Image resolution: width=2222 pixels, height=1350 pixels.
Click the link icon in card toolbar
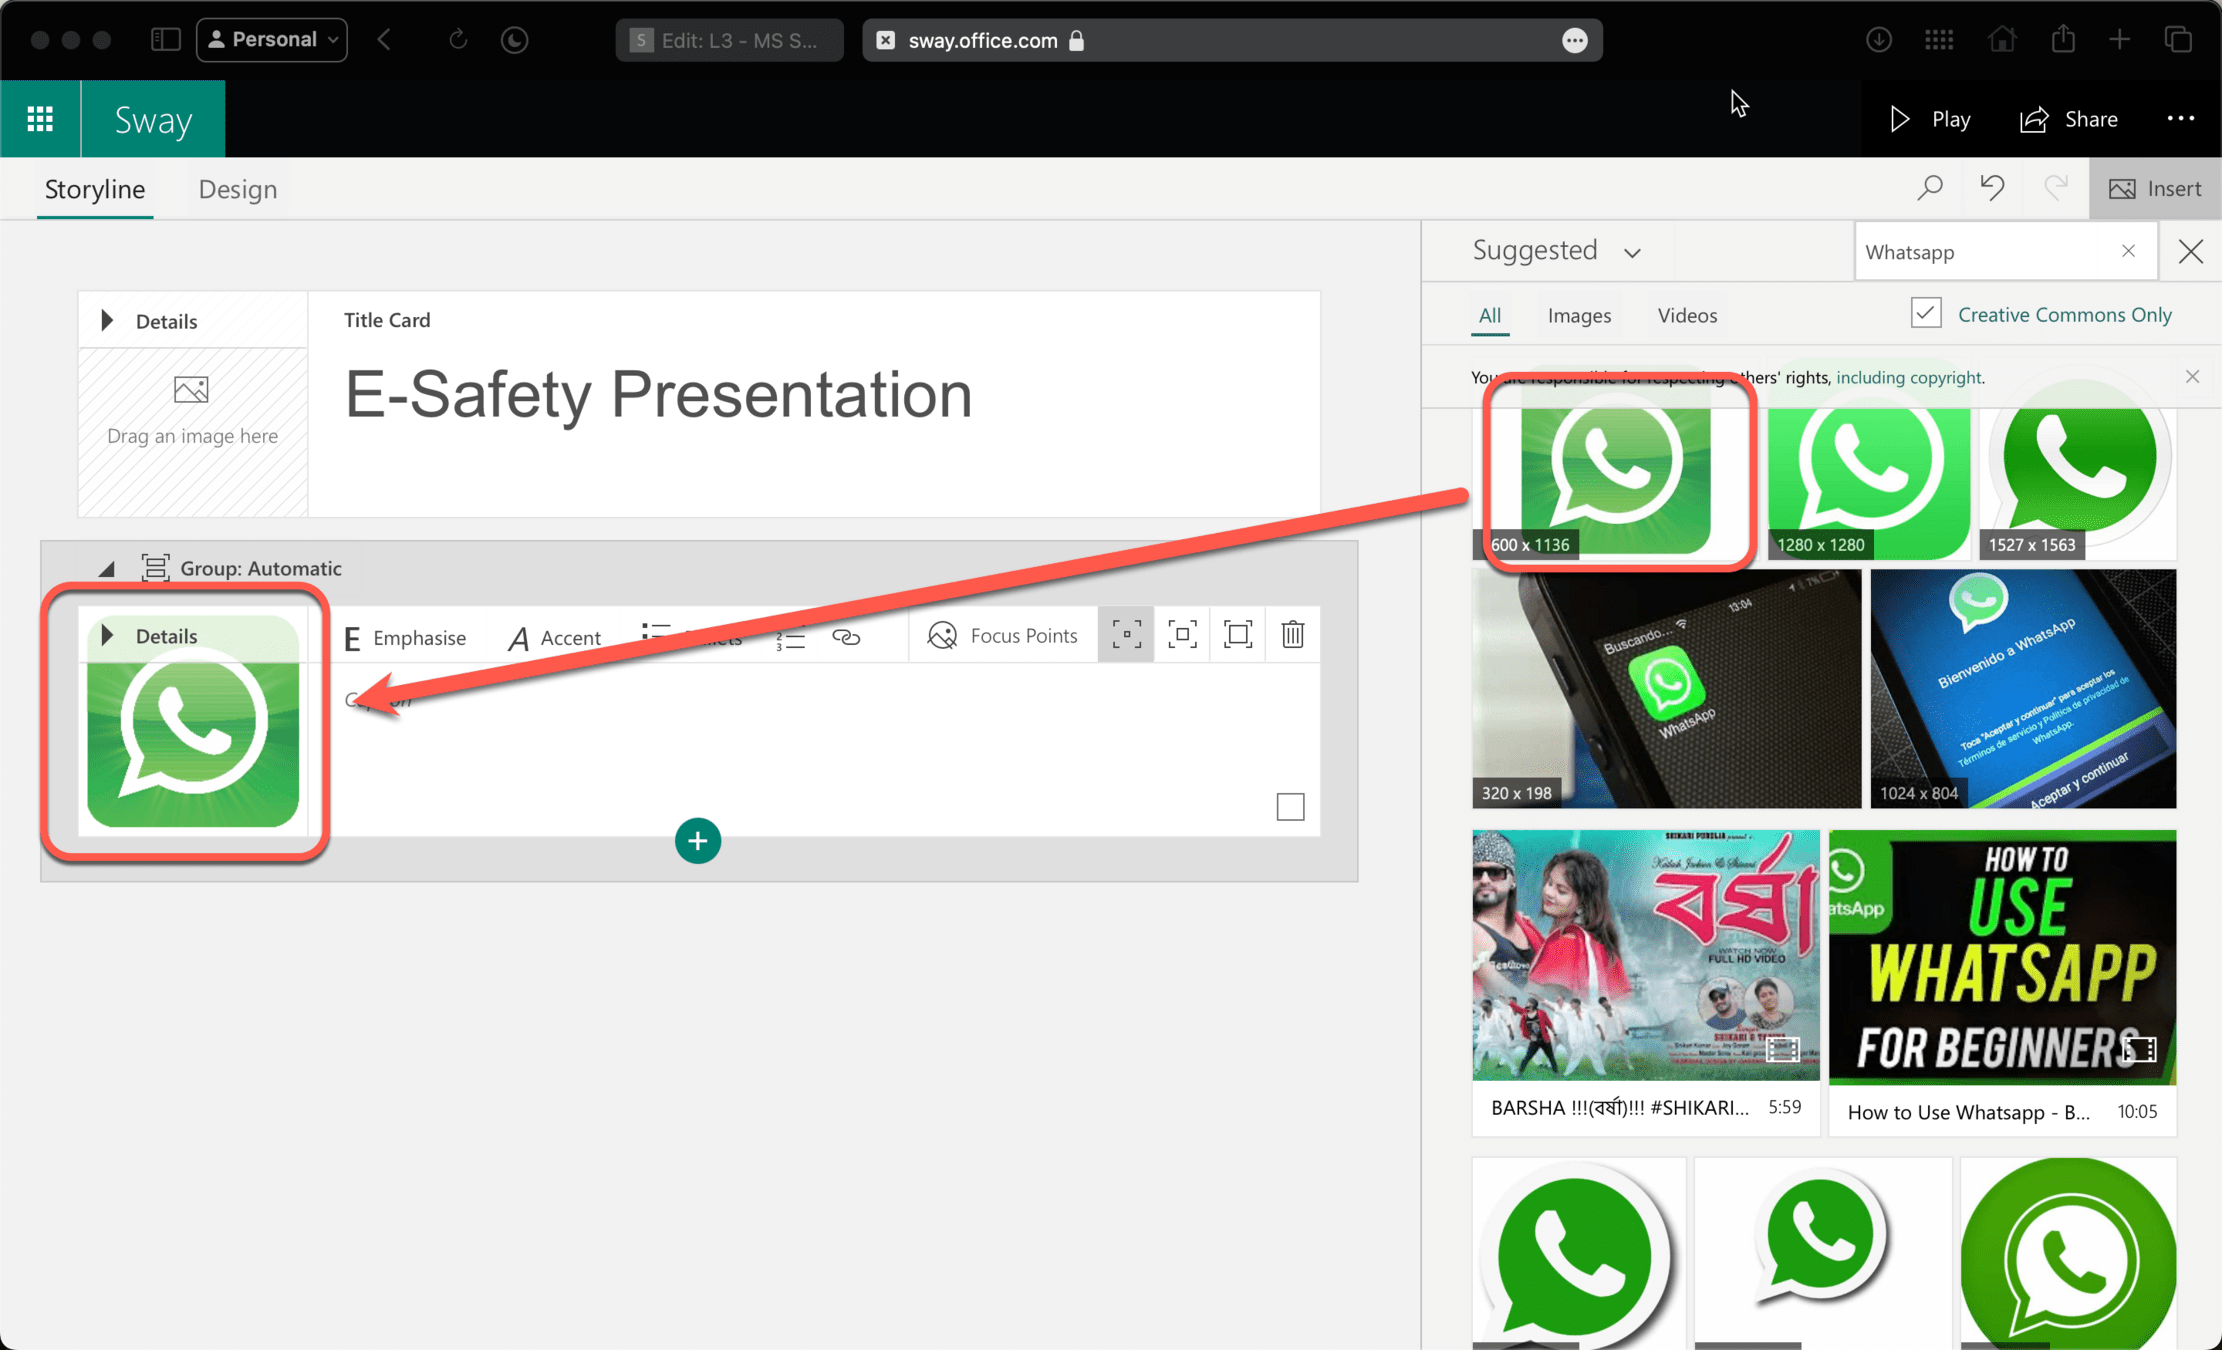846,637
